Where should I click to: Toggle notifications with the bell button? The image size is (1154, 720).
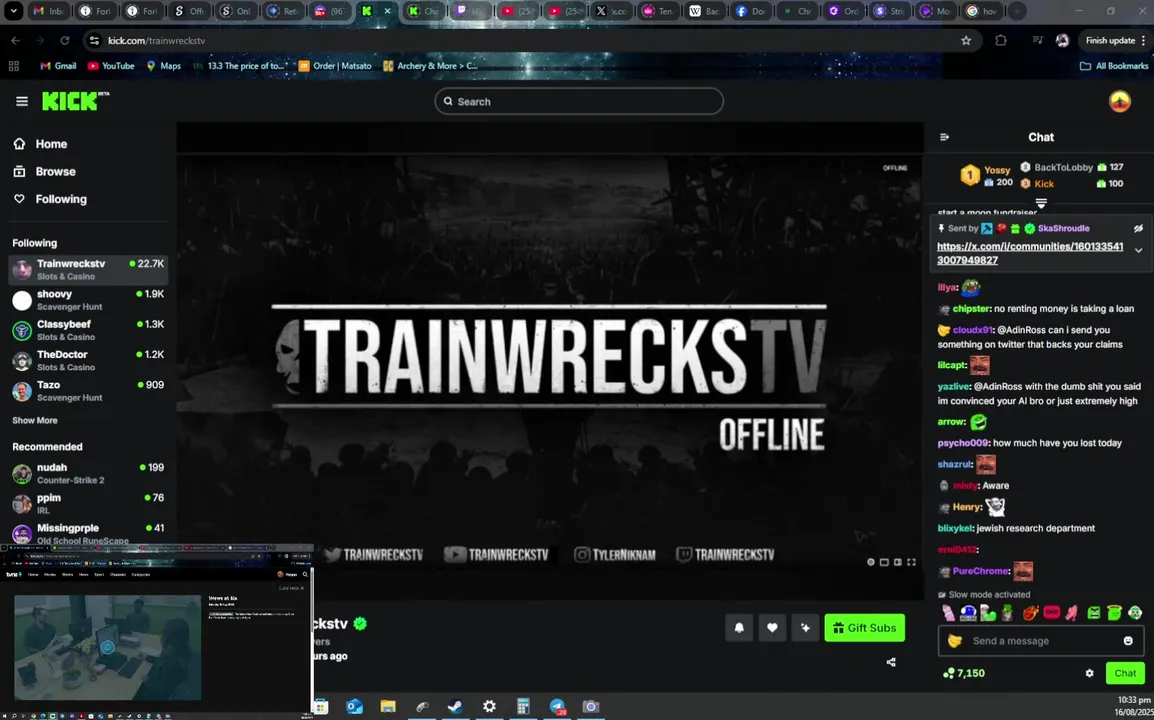(x=739, y=628)
